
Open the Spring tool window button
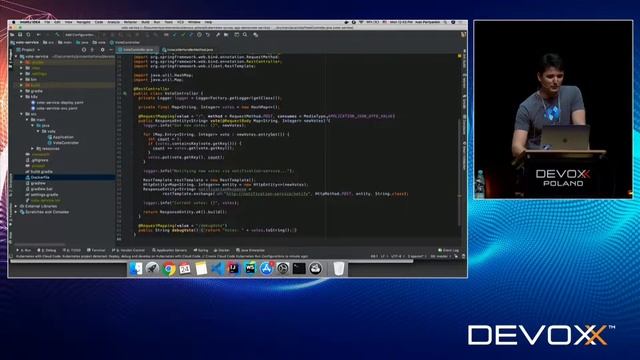(x=201, y=250)
